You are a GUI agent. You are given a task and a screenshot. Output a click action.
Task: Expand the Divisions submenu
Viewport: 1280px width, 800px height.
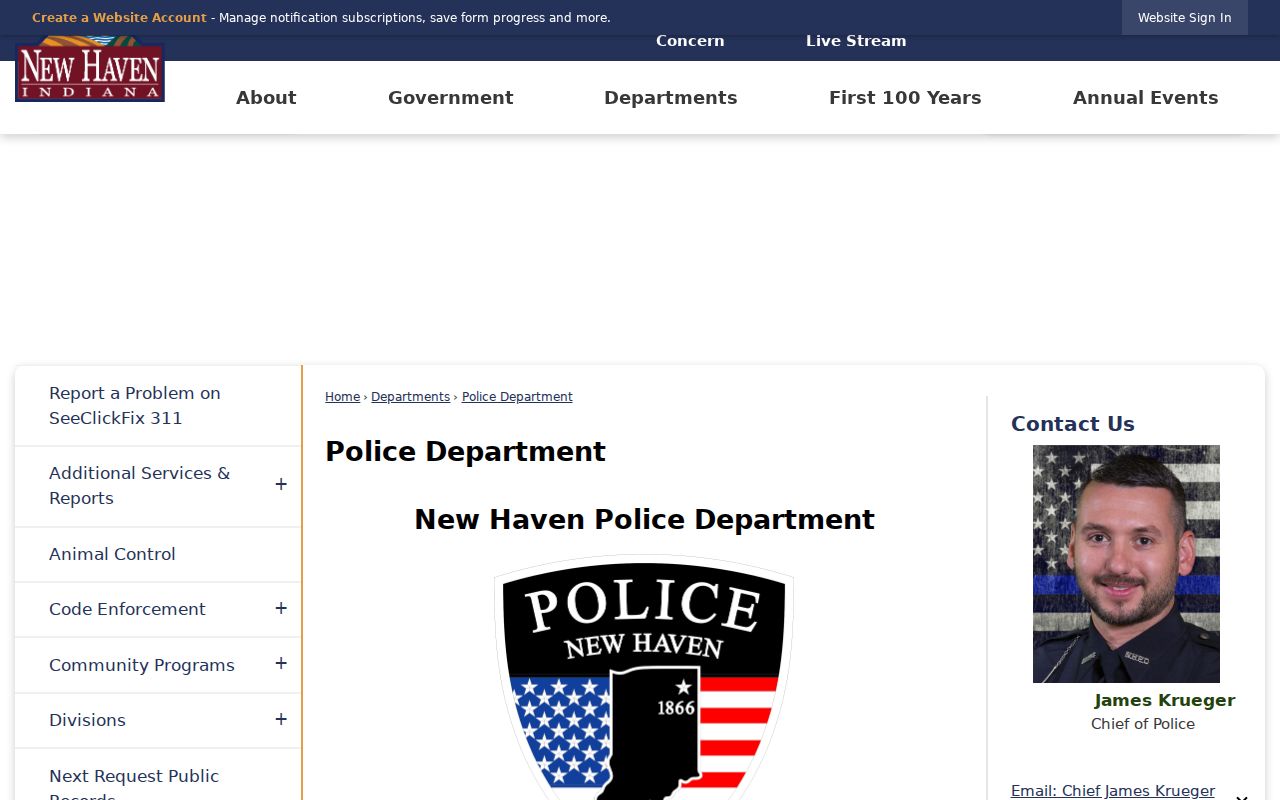281,720
